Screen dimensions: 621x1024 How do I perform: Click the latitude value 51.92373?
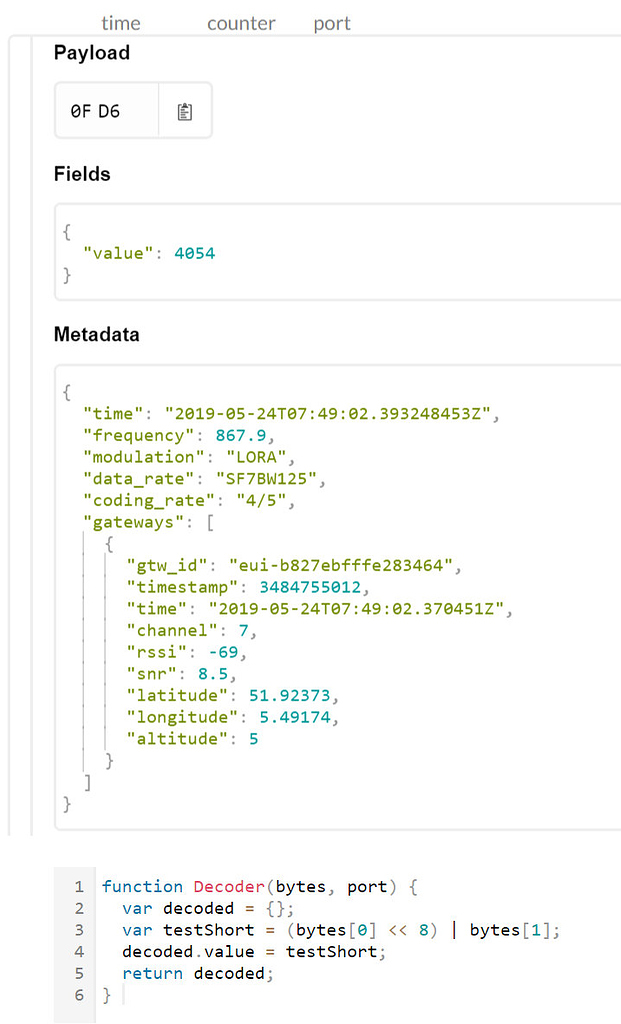(x=289, y=695)
